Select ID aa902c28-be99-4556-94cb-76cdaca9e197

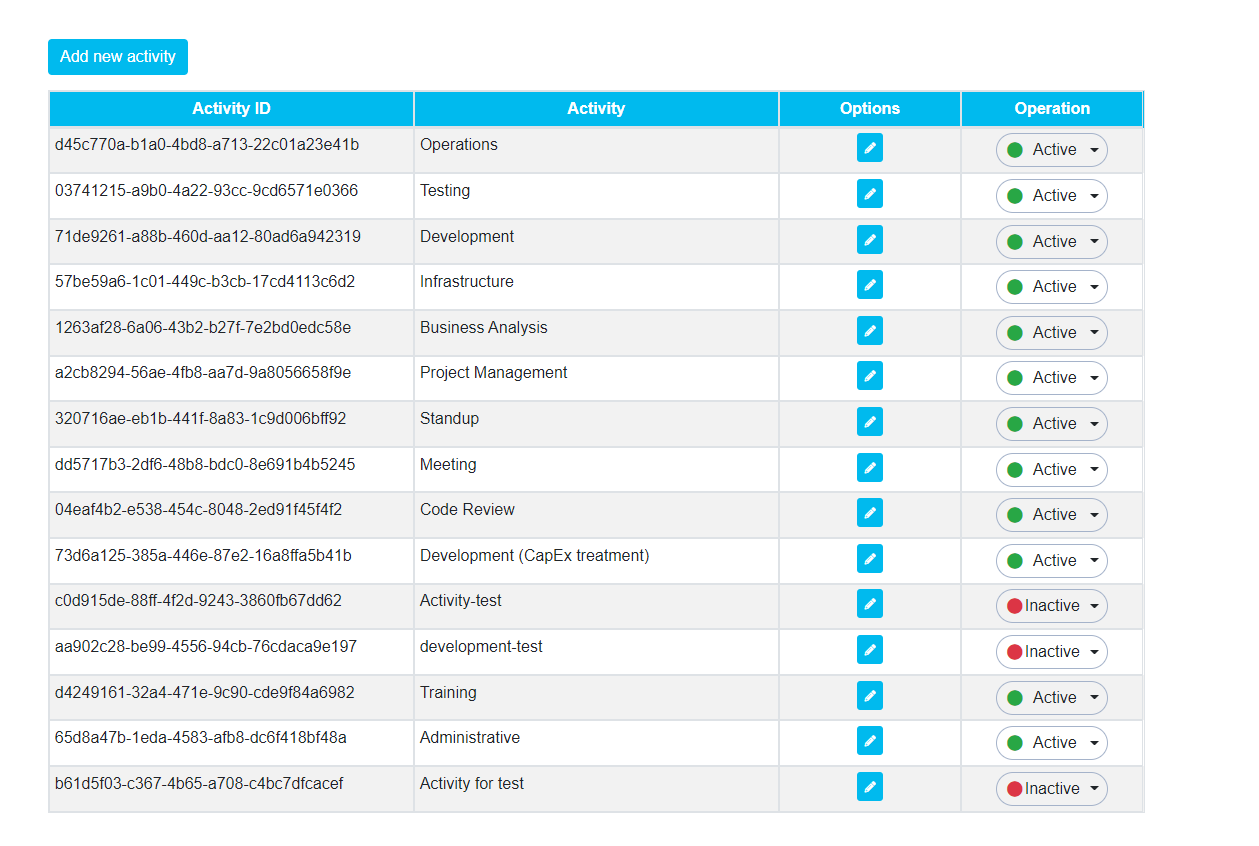point(206,647)
